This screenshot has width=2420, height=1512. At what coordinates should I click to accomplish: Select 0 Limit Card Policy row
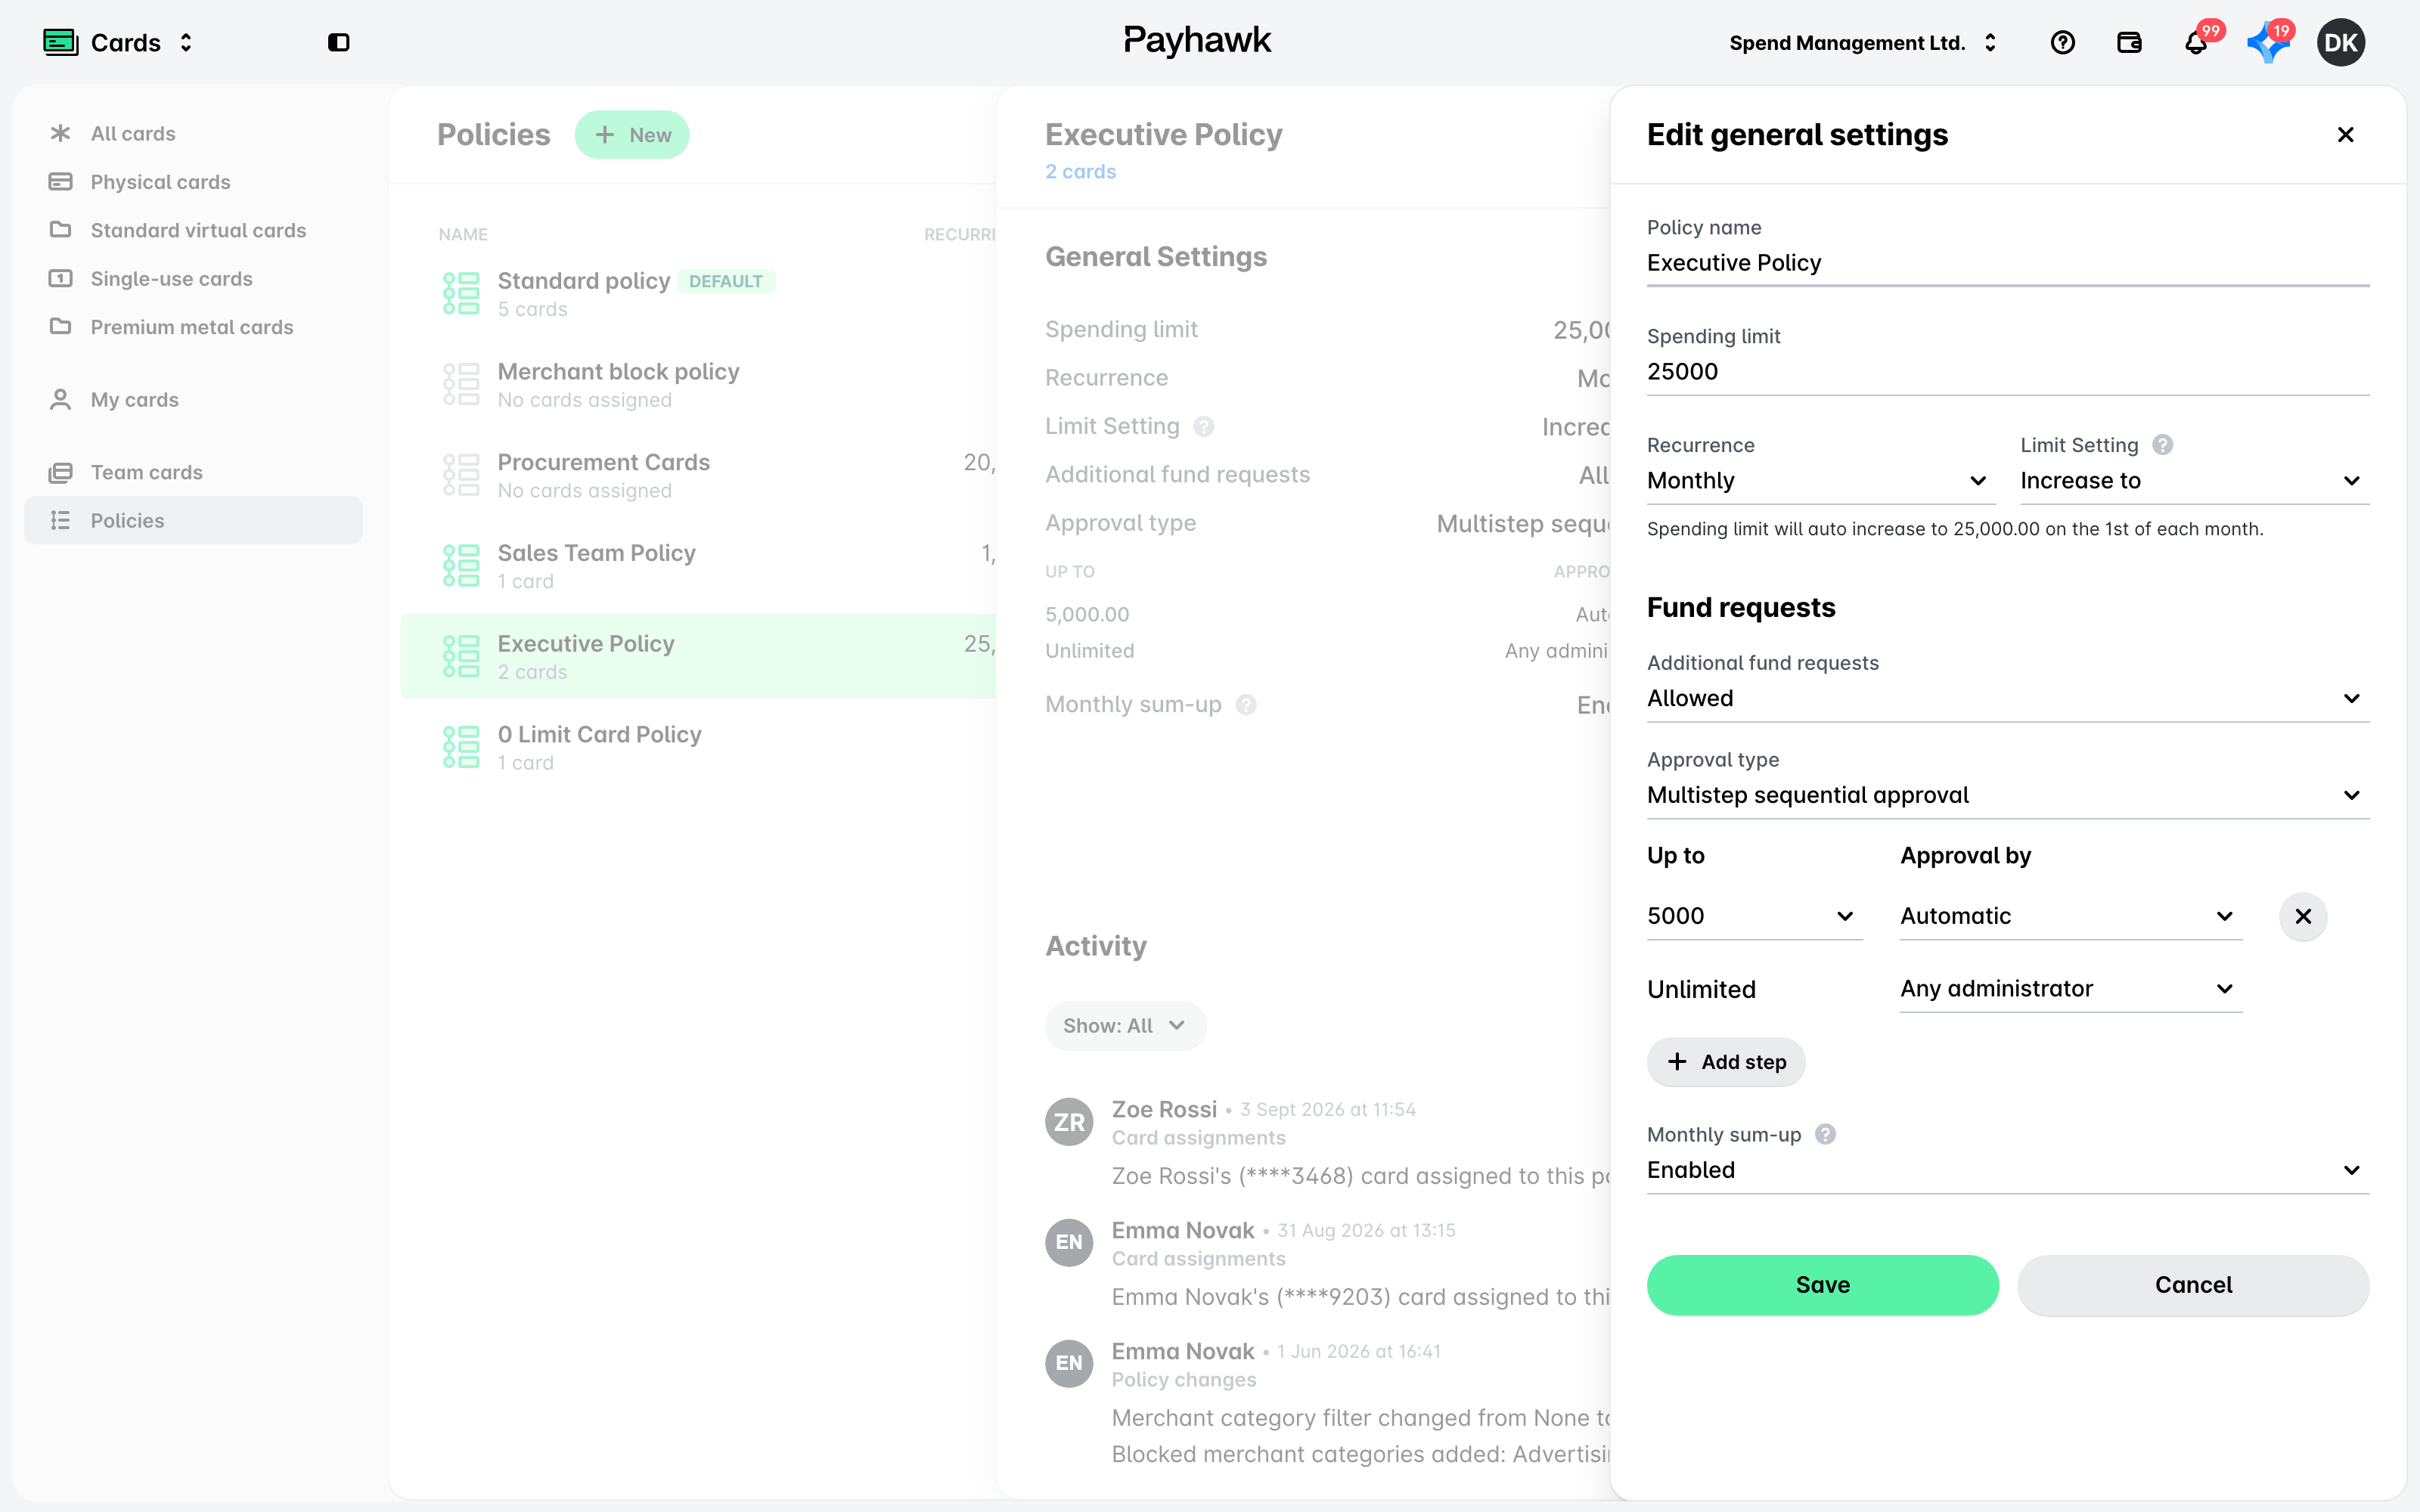click(698, 748)
